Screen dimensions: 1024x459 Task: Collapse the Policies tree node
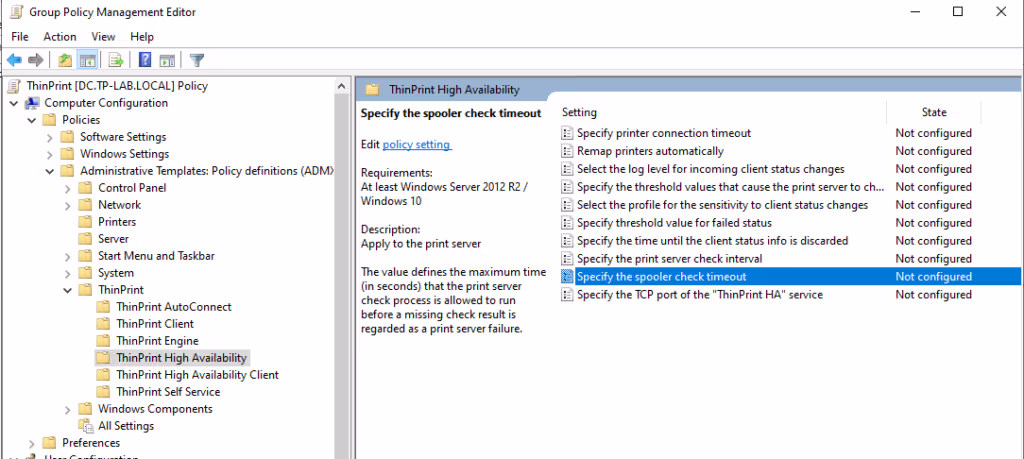(x=32, y=120)
